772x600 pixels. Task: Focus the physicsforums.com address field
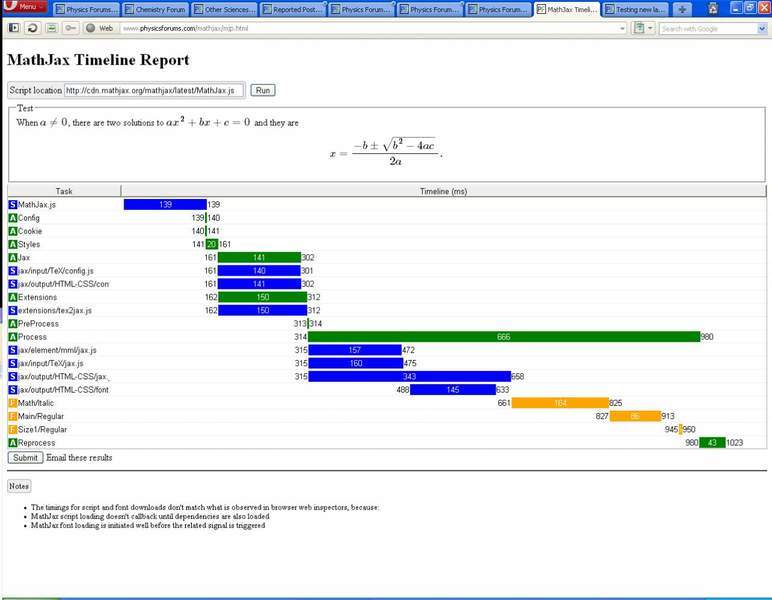(369, 29)
